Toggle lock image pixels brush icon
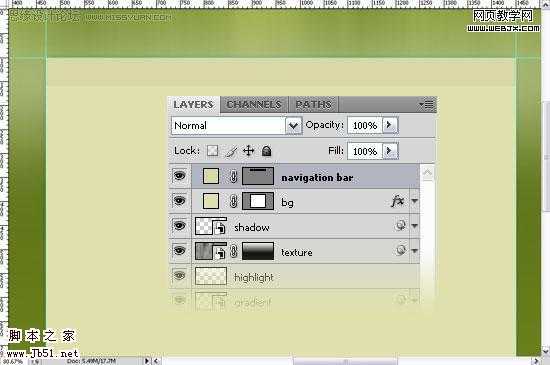 [x=231, y=151]
